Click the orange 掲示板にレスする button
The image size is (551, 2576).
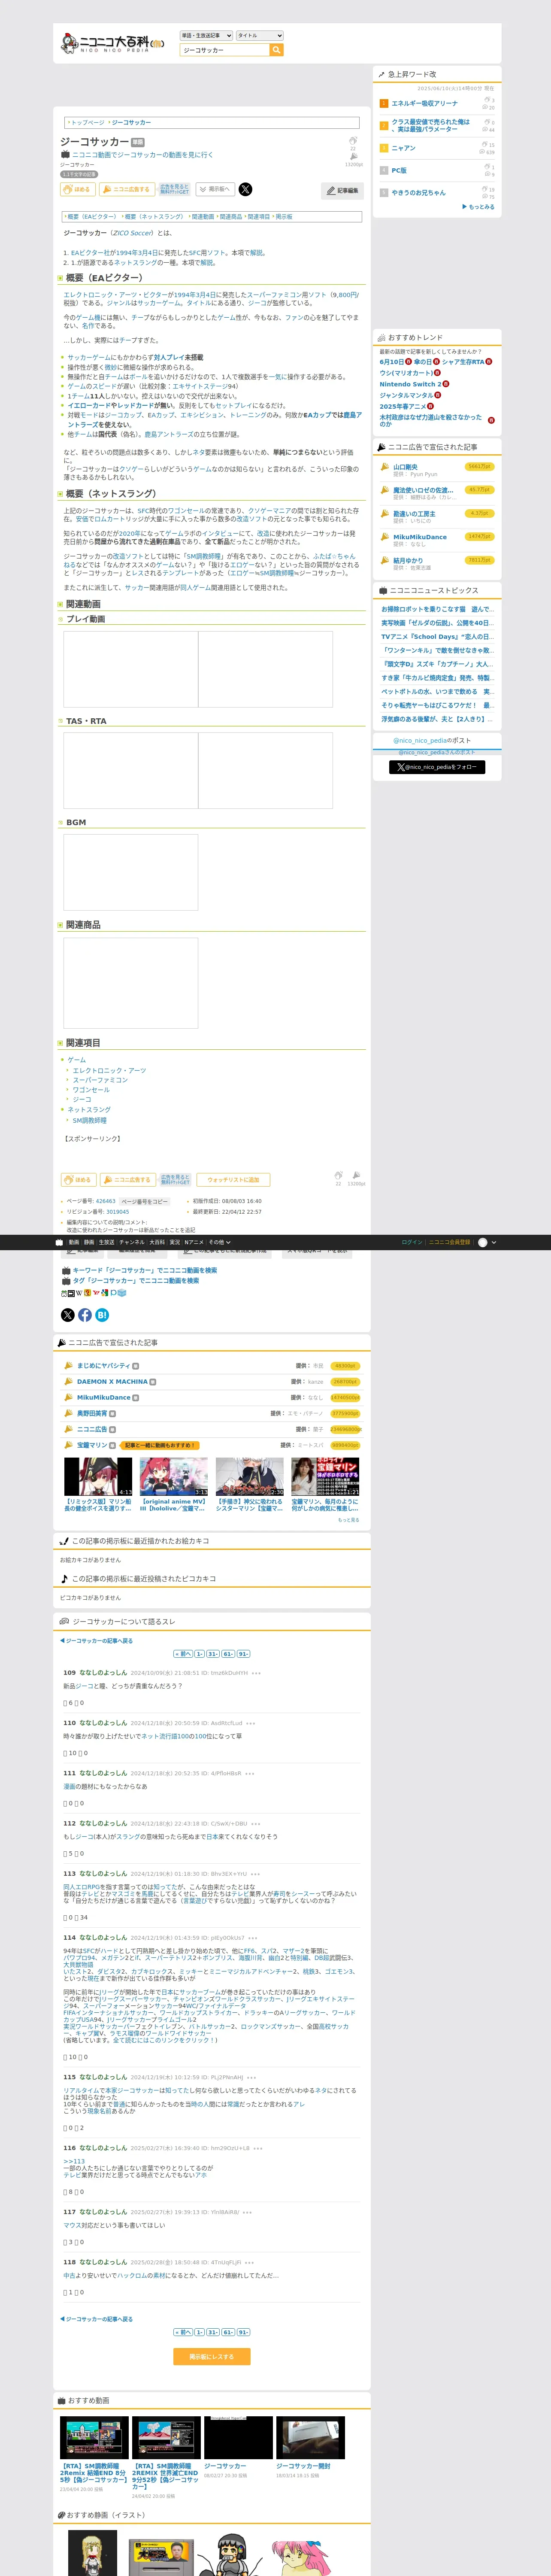tap(212, 2357)
